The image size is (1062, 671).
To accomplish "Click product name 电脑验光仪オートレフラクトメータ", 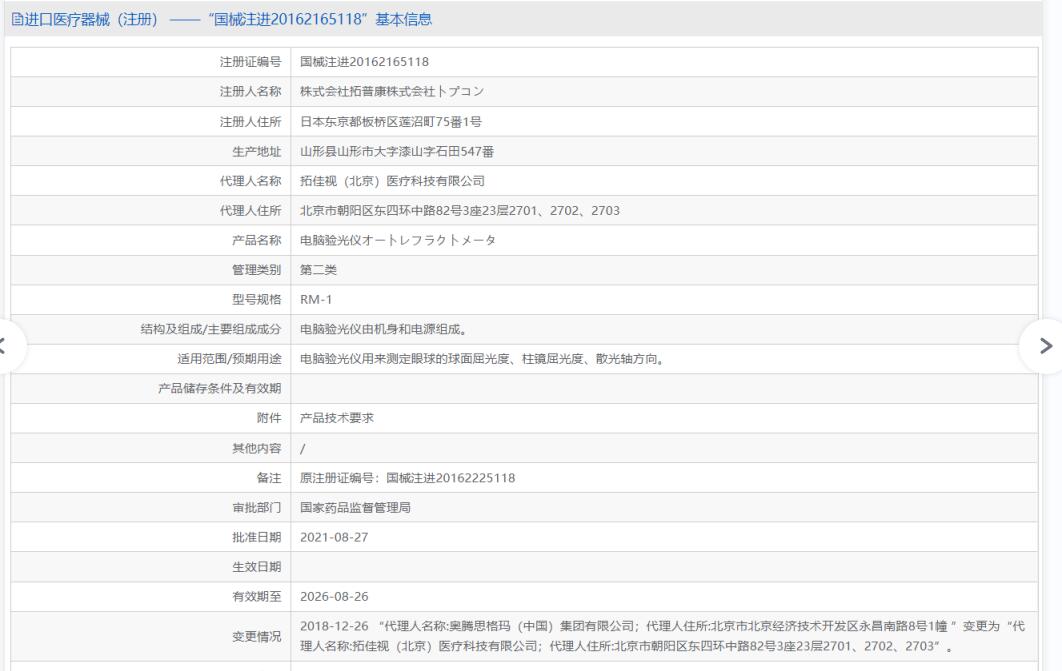I will pyautogui.click(x=398, y=240).
